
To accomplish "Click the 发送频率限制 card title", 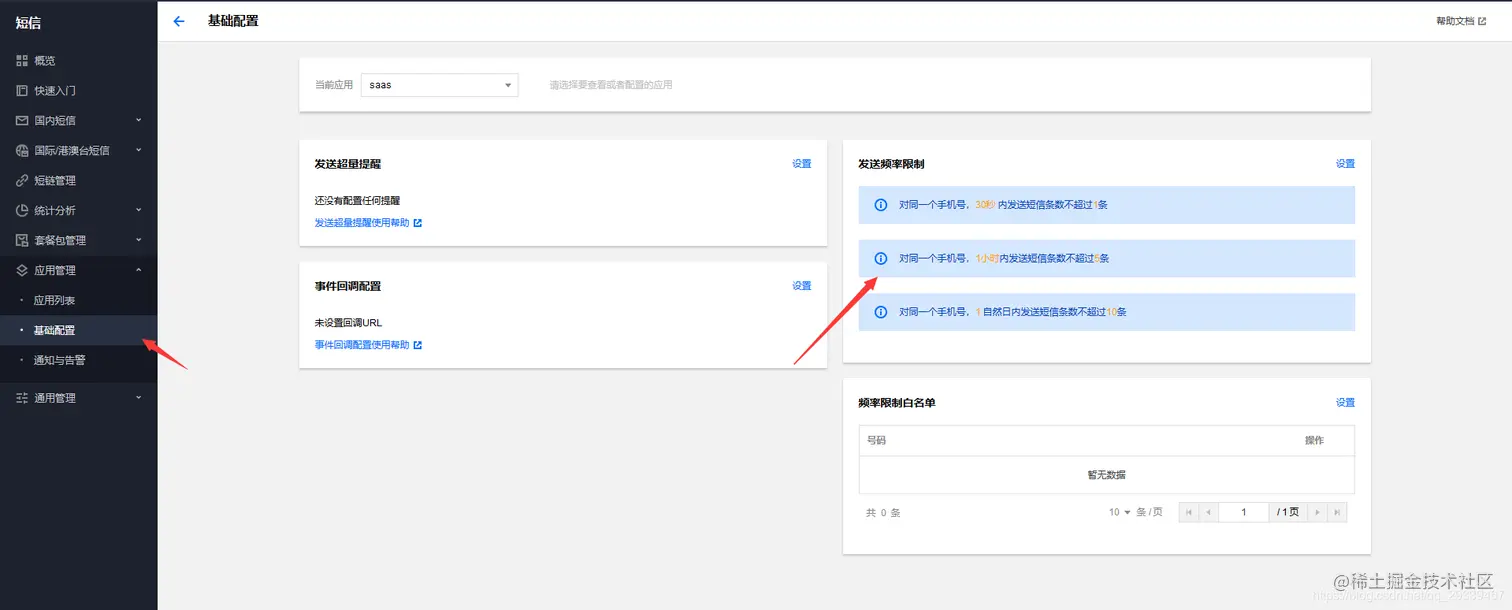I will coord(891,164).
